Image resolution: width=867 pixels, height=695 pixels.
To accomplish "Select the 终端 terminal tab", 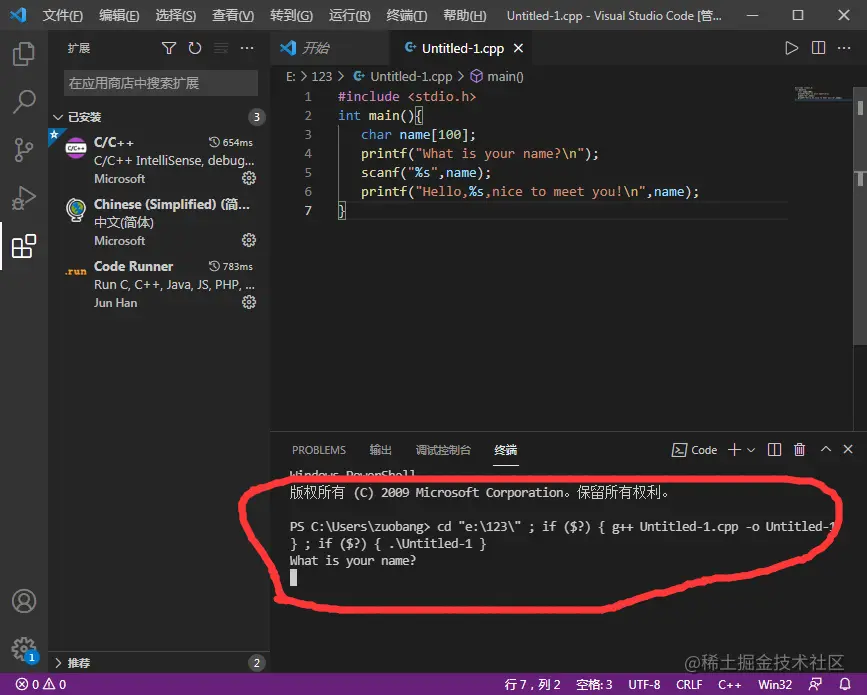I will (505, 450).
